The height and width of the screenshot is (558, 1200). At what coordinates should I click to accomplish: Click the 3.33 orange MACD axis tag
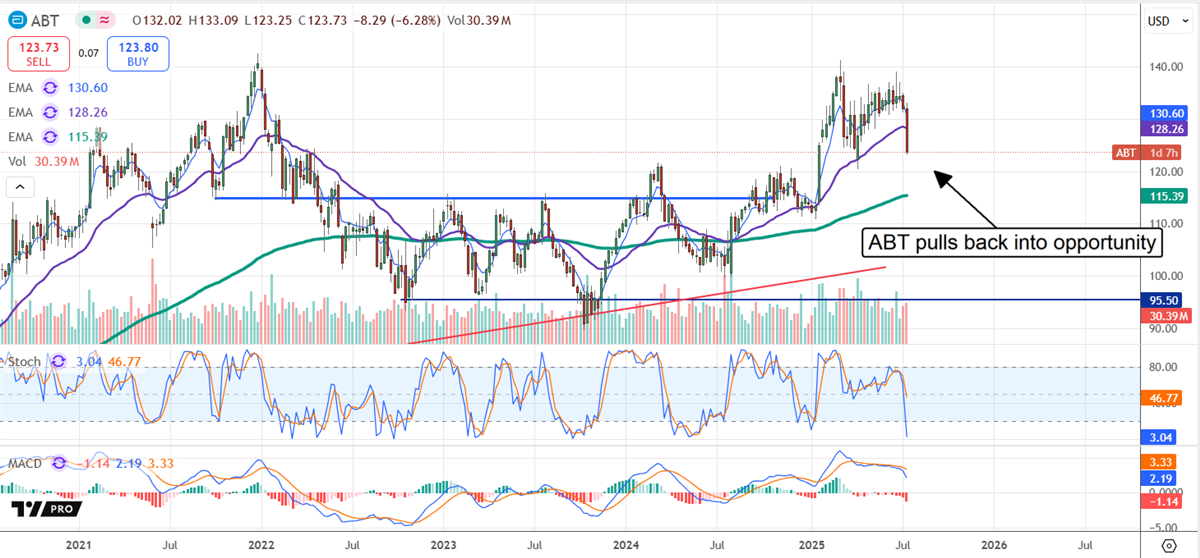[1160, 462]
